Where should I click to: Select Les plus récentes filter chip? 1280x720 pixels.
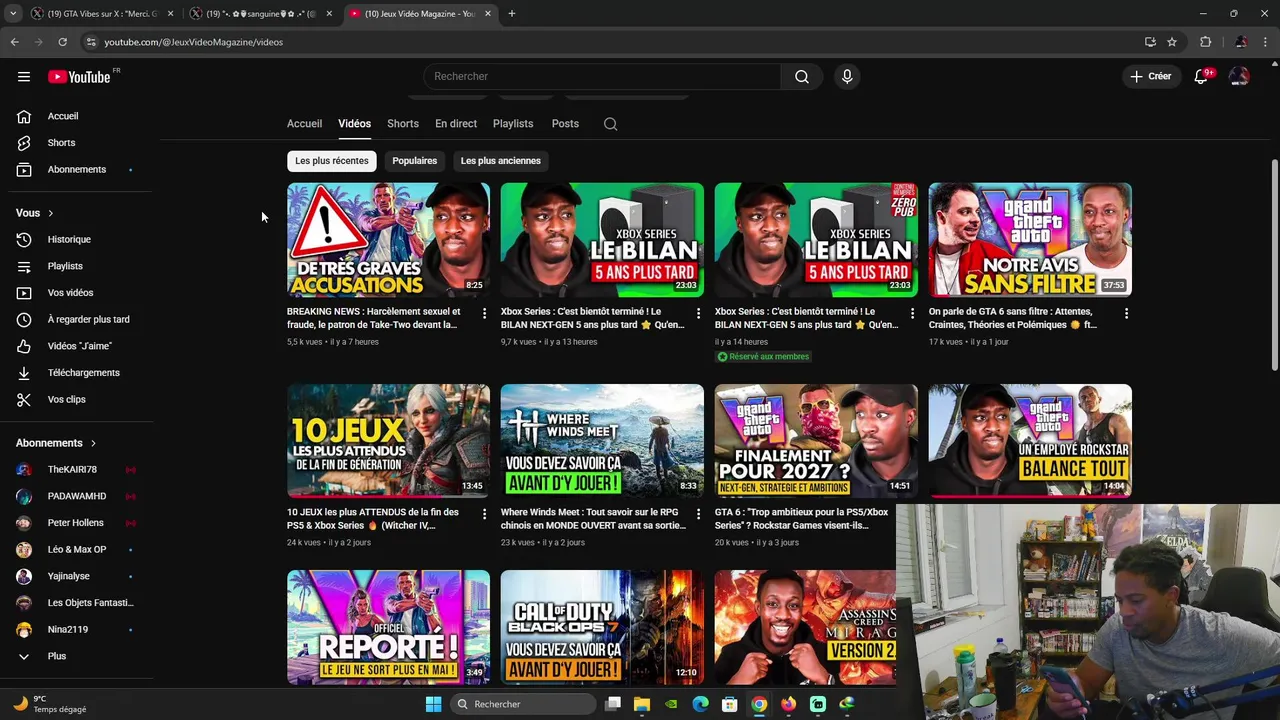tap(332, 161)
